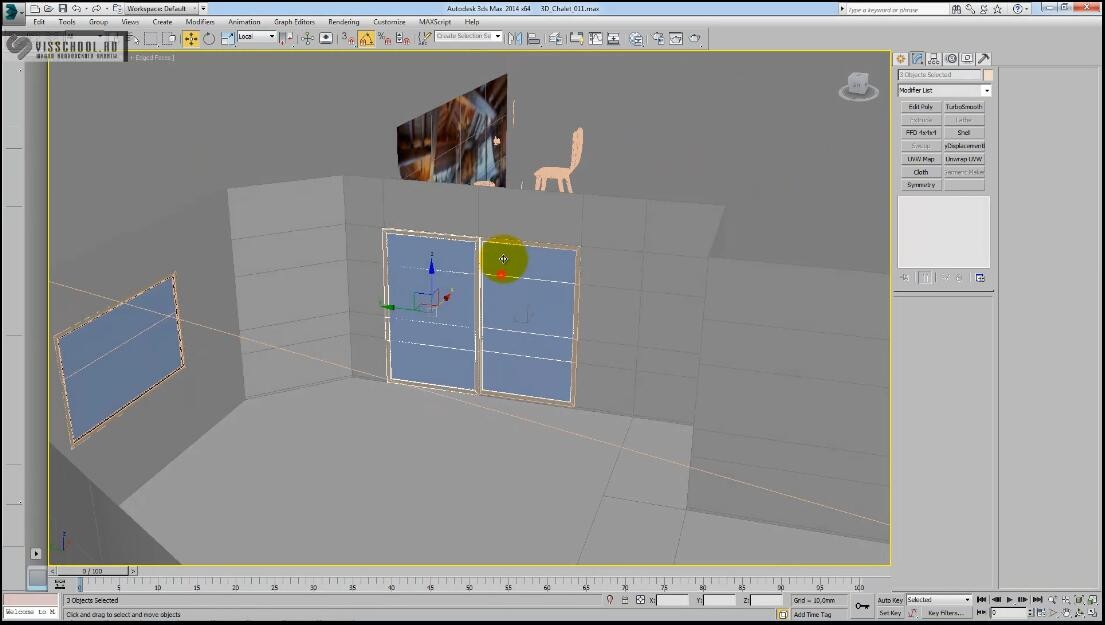Click the UVW Map modifier button
This screenshot has height=625, width=1105.
[921, 159]
